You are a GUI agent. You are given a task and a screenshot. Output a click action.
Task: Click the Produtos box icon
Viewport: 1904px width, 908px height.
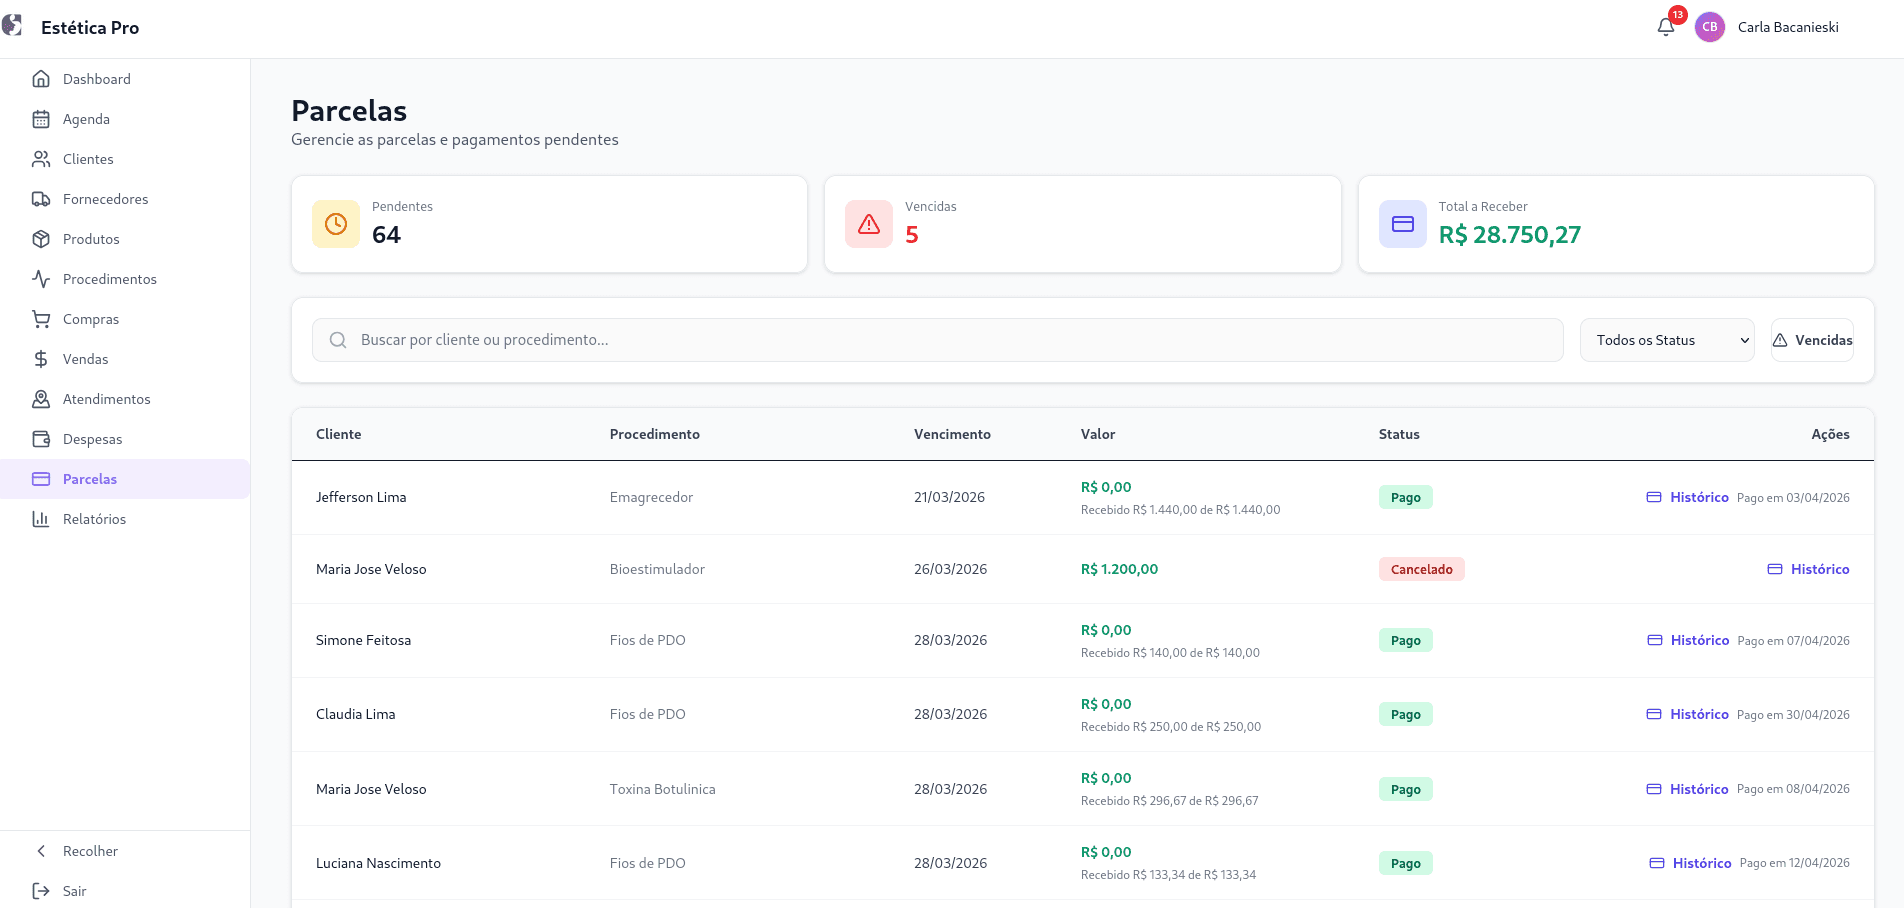pyautogui.click(x=41, y=239)
